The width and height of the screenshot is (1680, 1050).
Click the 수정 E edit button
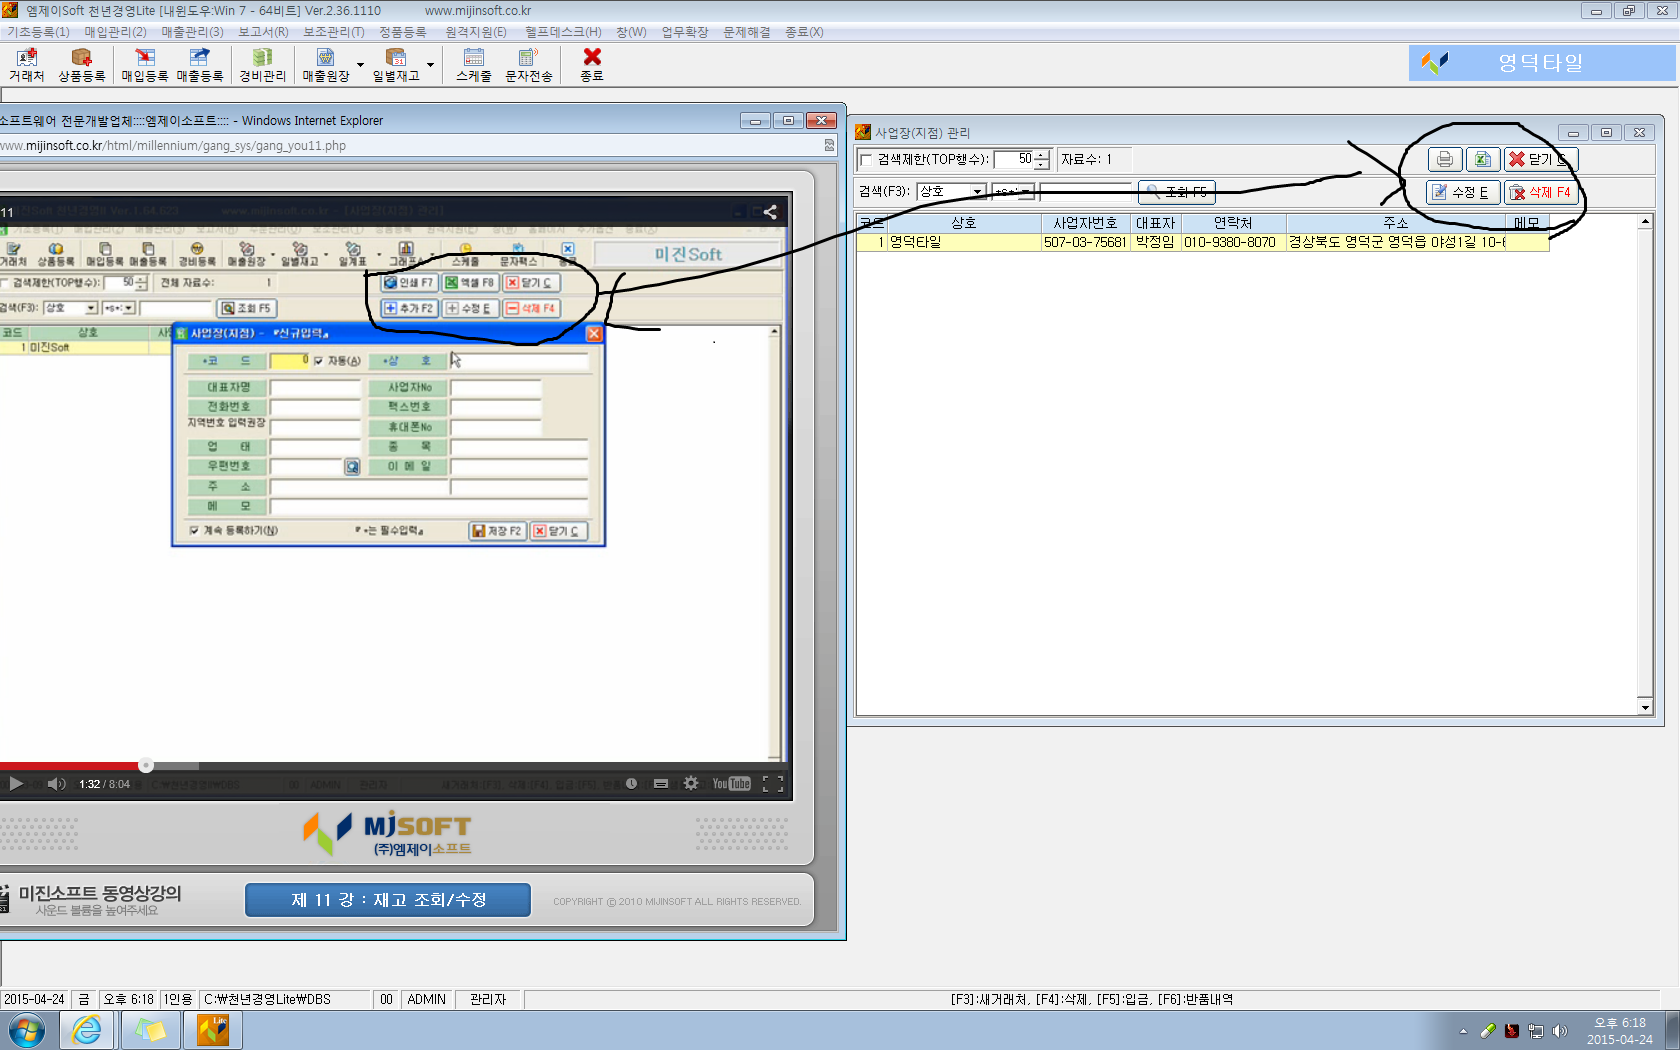1463,192
